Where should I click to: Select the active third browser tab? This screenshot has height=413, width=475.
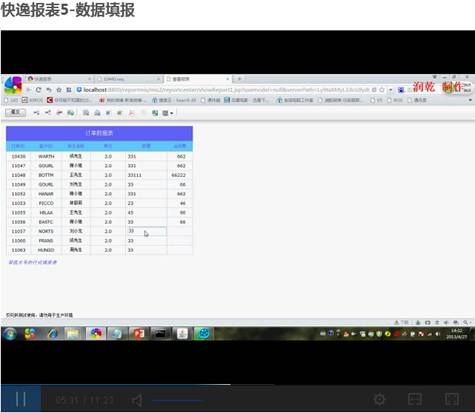pyautogui.click(x=197, y=79)
